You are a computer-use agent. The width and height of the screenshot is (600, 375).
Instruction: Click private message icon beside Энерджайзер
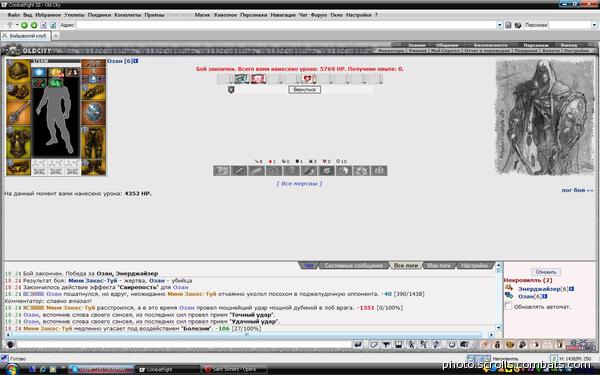pyautogui.click(x=509, y=288)
